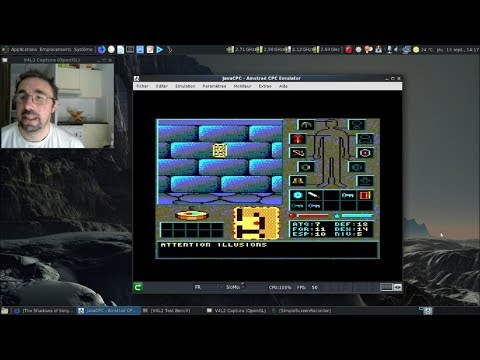
Task: Click the green reset icon in the status bar
Action: pos(138,287)
